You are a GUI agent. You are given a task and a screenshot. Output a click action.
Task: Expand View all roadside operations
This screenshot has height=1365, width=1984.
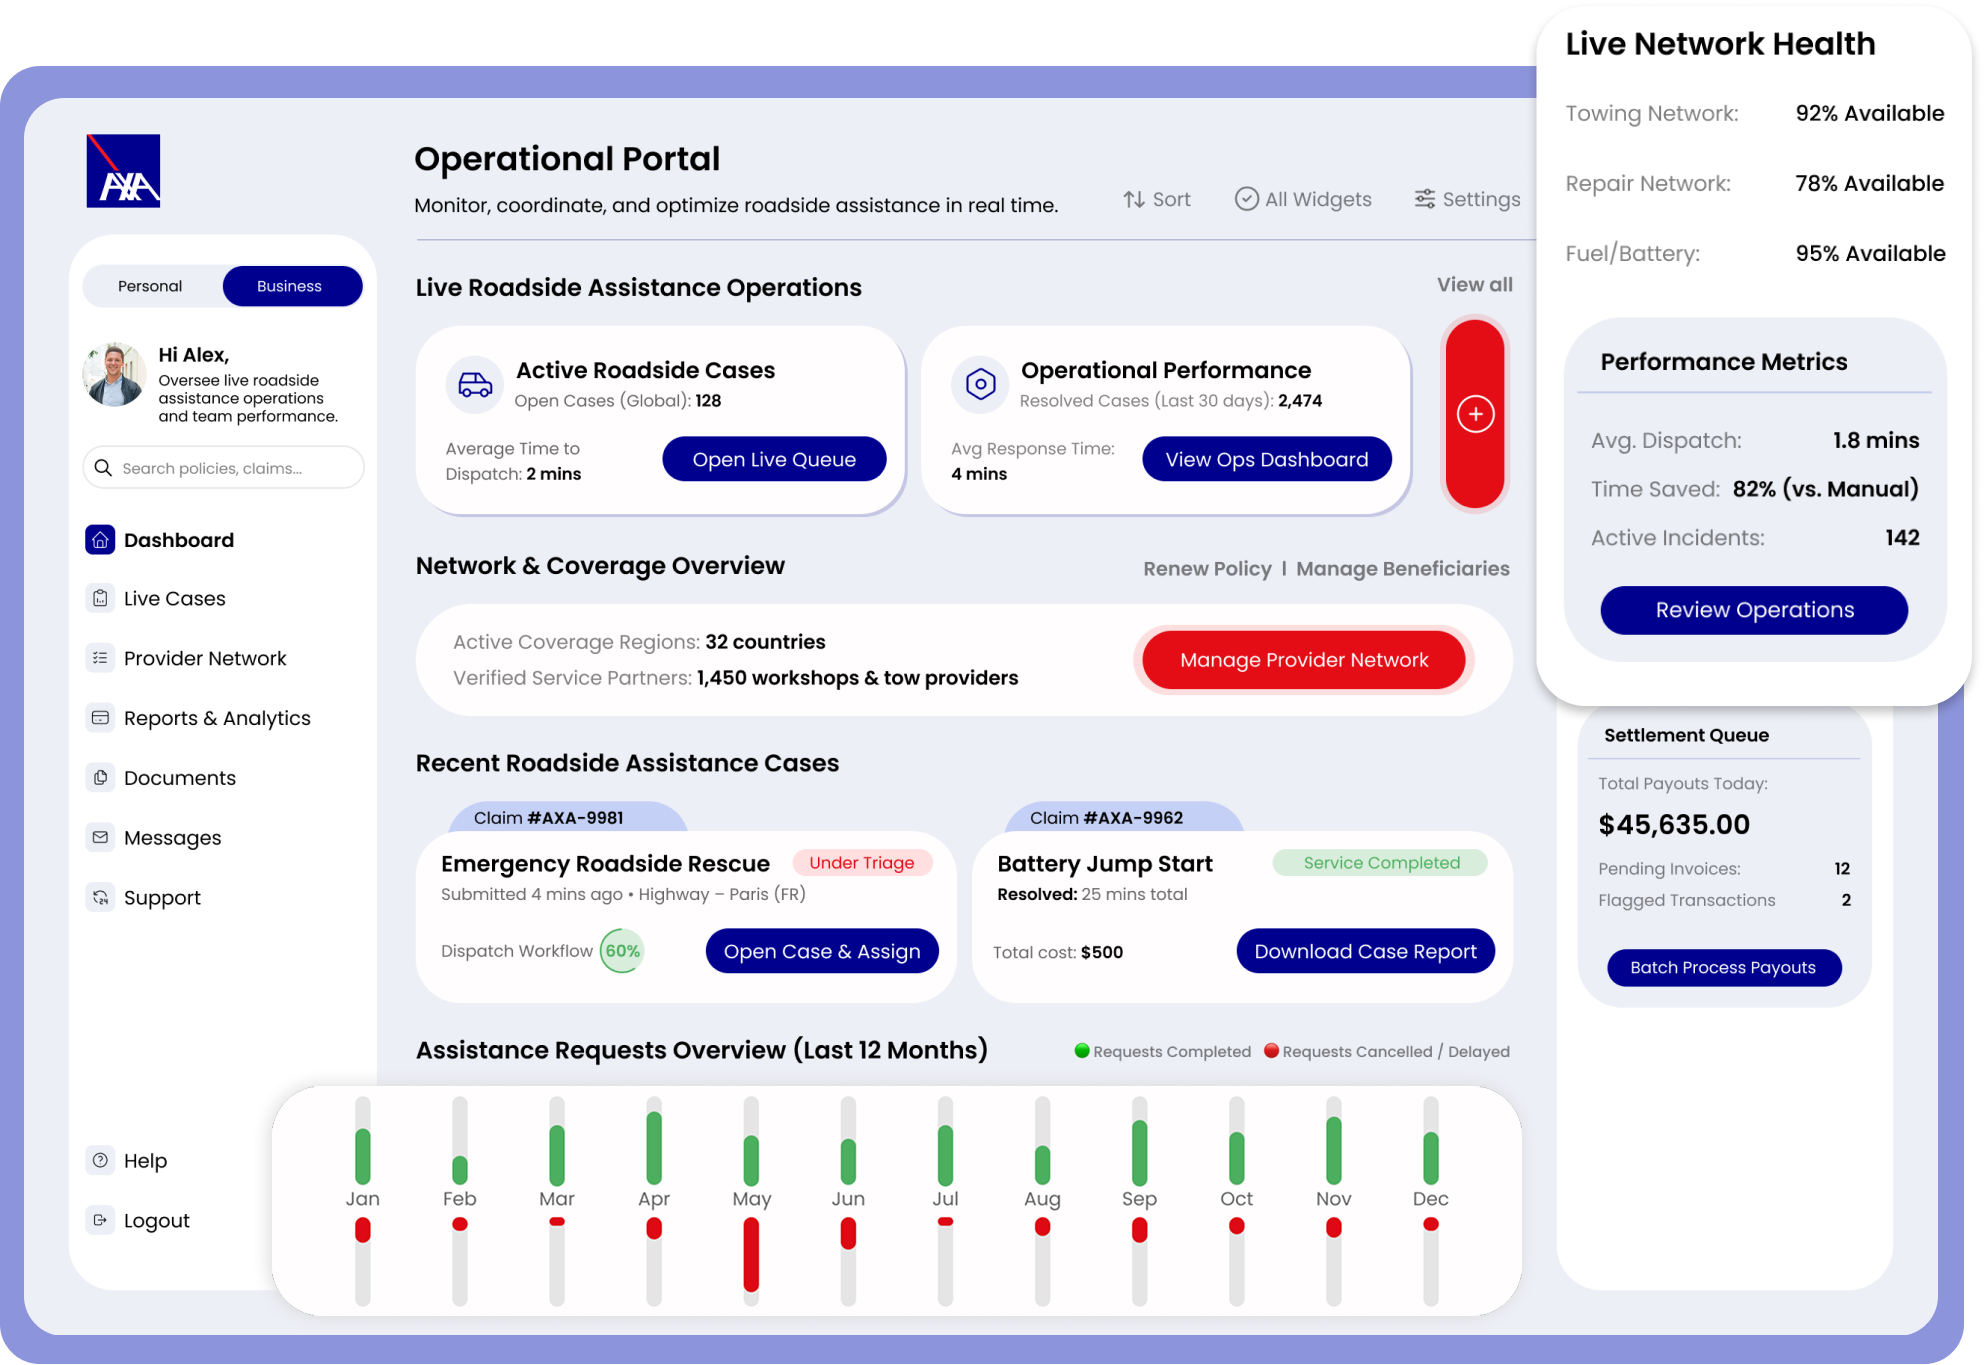pyautogui.click(x=1474, y=285)
